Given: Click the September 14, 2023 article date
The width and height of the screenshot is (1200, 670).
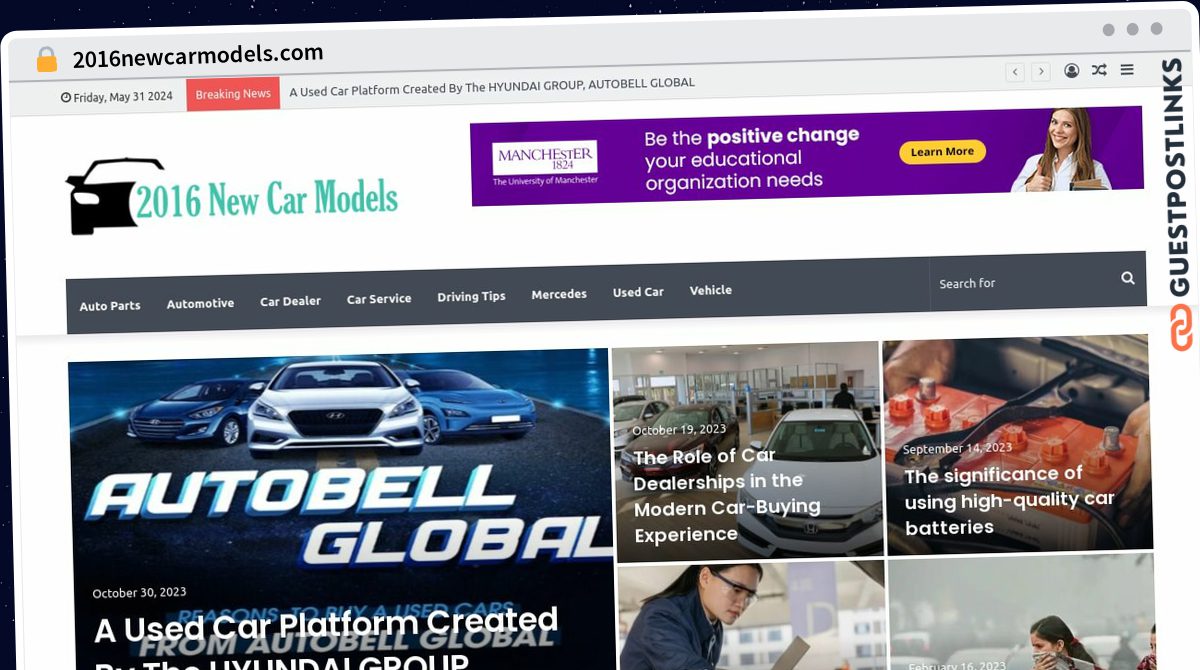Looking at the screenshot, I should point(958,449).
